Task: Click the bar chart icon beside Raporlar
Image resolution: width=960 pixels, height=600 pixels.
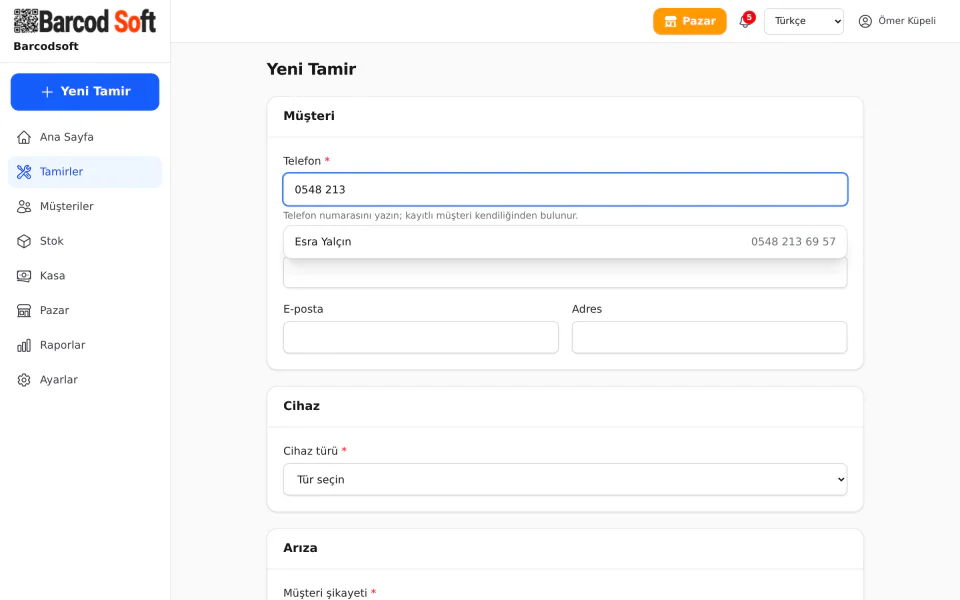Action: tap(24, 345)
